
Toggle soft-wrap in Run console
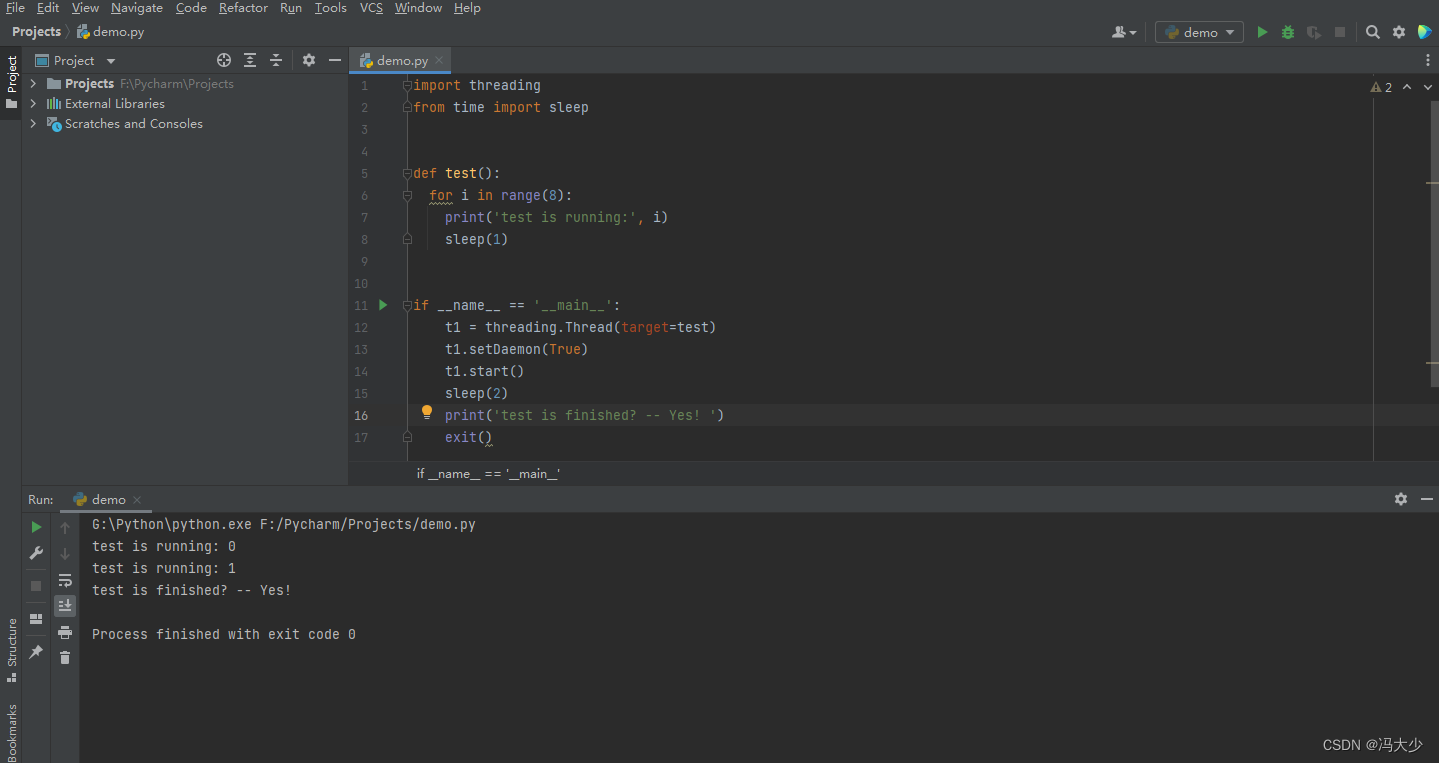point(65,580)
